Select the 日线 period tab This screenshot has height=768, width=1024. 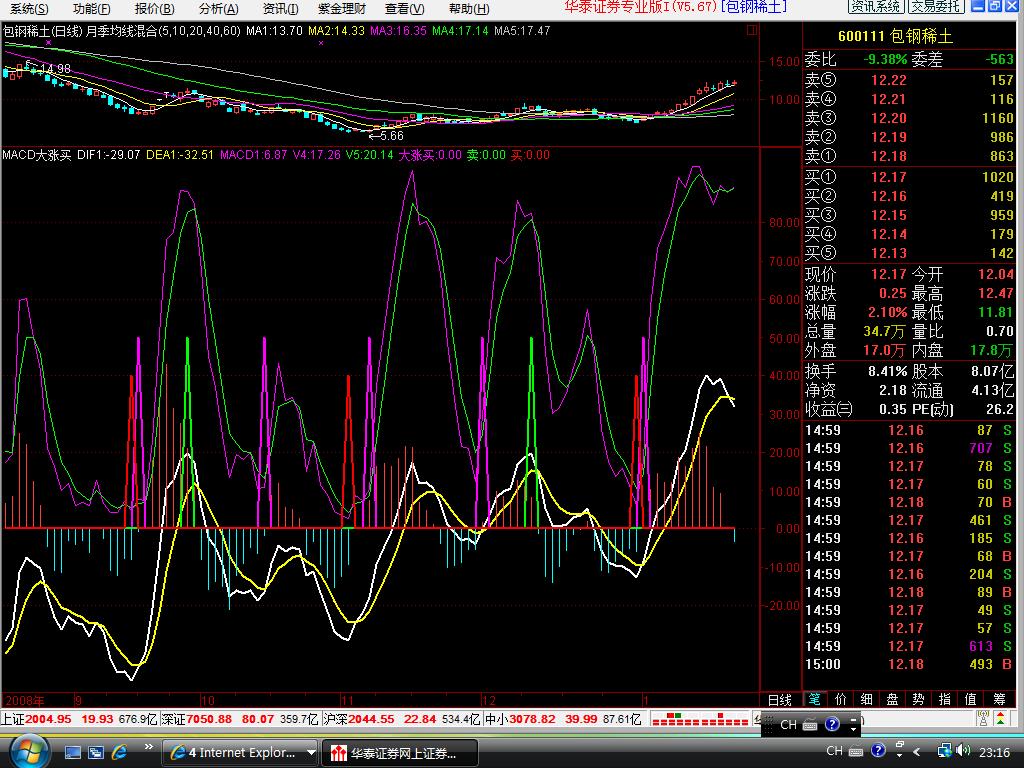tap(779, 700)
